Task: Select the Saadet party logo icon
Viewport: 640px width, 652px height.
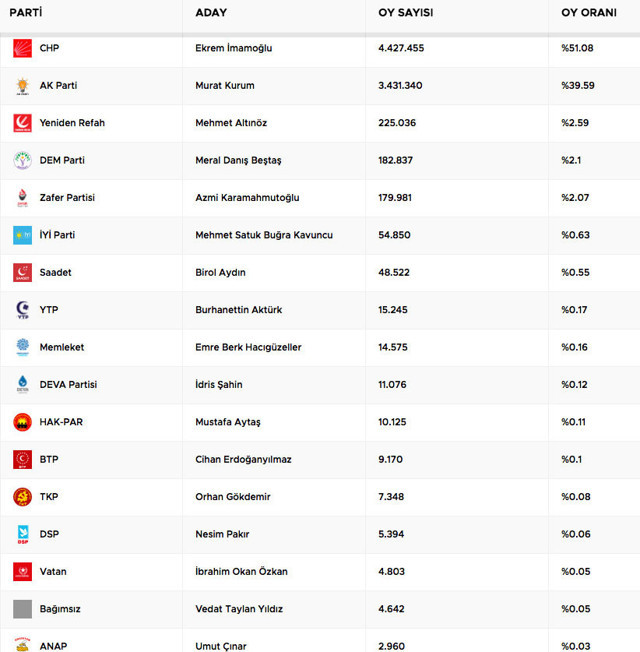Action: point(22,273)
